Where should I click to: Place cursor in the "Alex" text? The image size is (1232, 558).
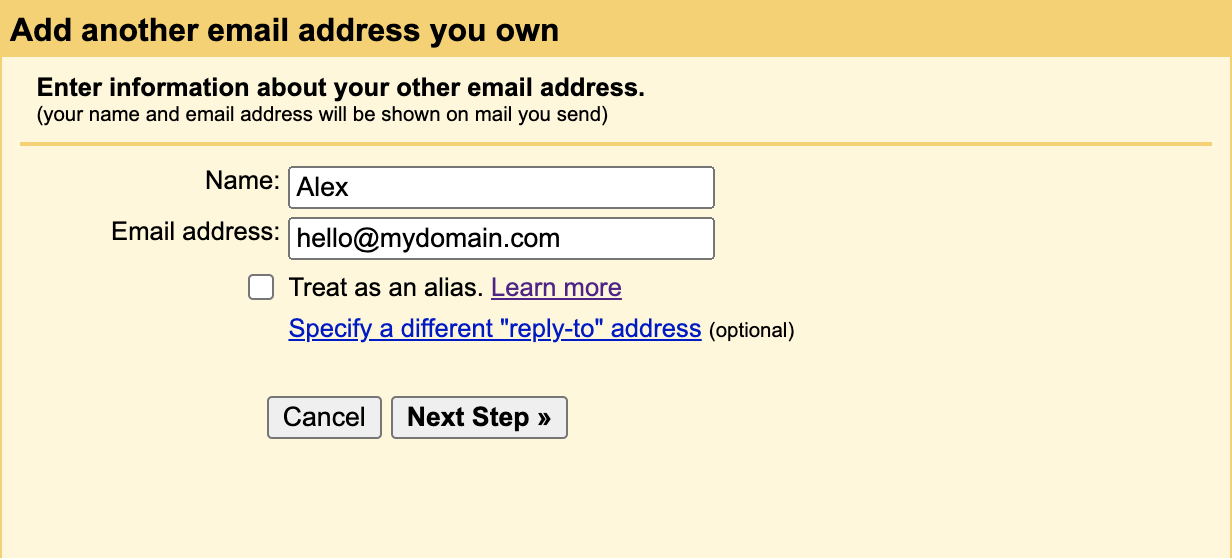(323, 188)
